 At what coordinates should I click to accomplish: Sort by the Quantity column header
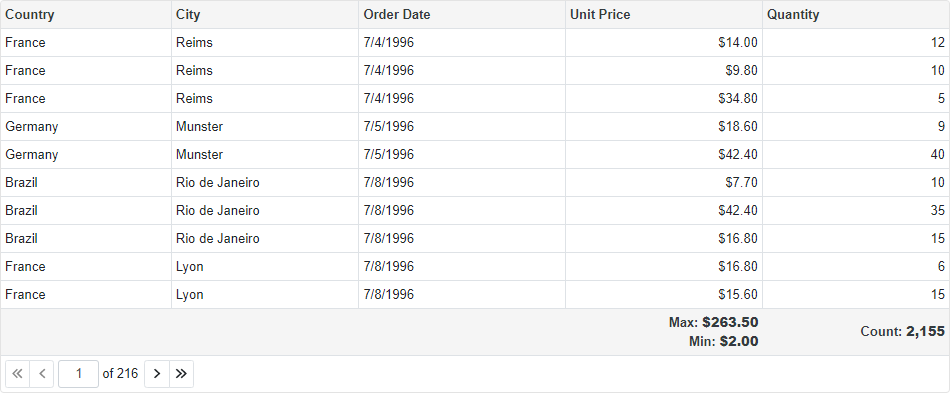(x=855, y=15)
